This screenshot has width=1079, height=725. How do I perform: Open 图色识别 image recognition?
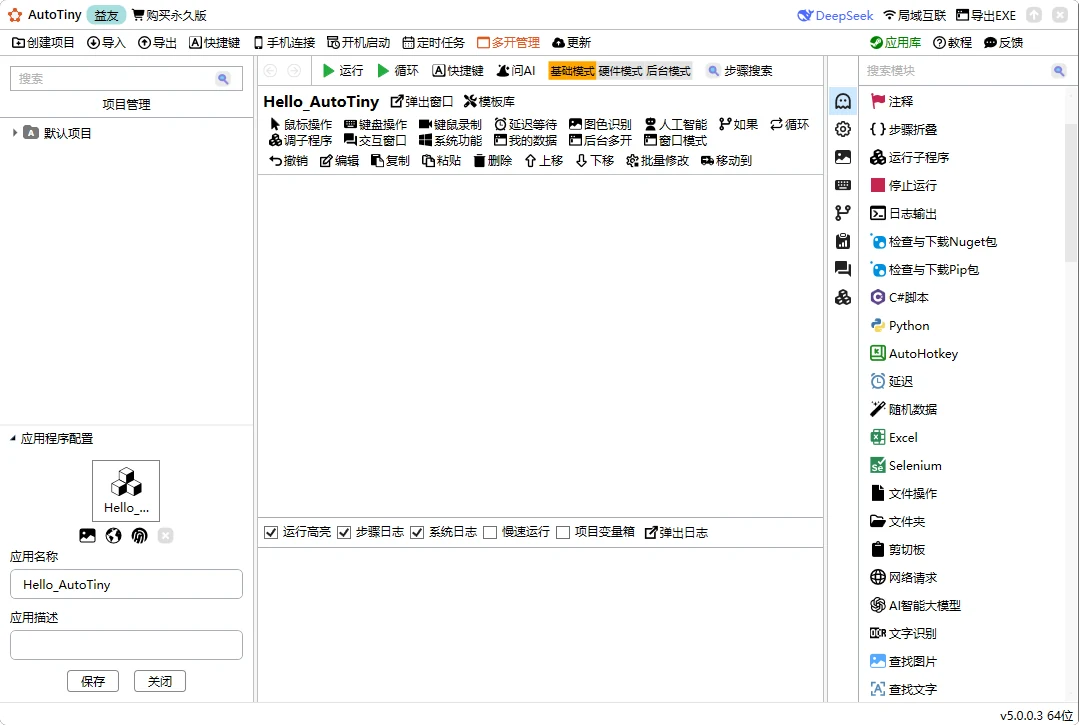tap(600, 125)
